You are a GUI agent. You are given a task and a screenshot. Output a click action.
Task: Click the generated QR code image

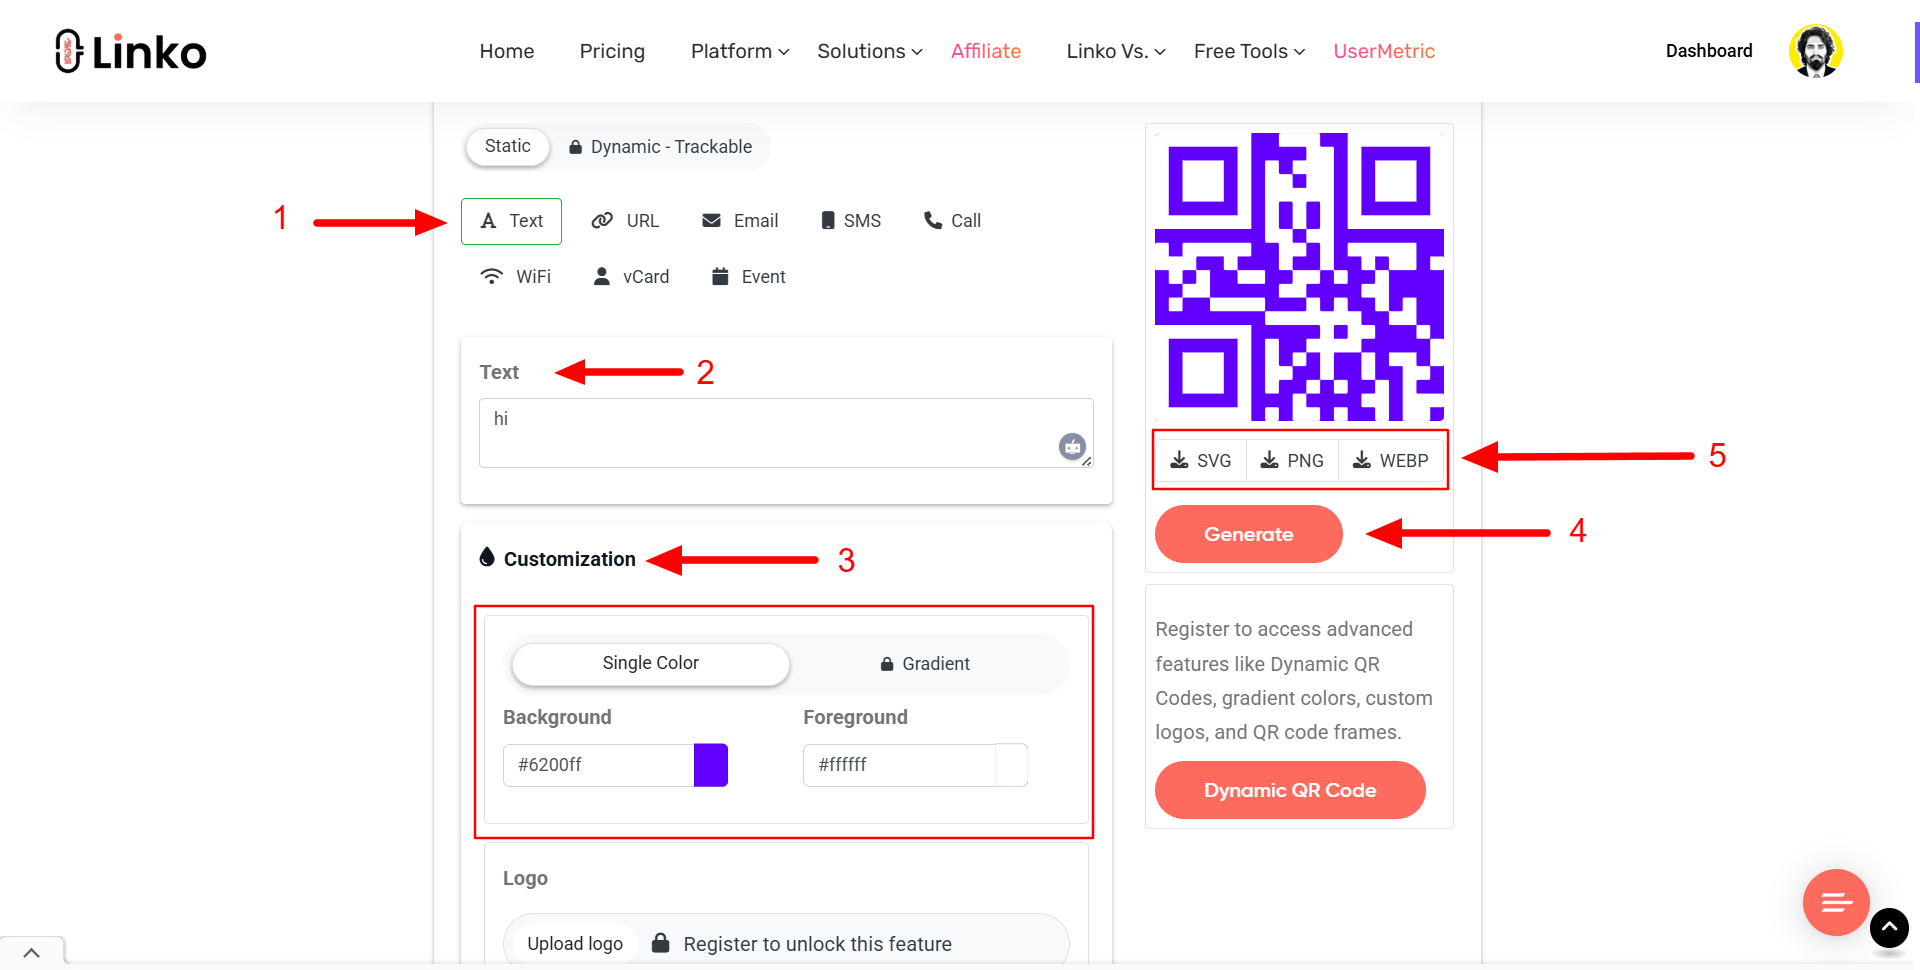click(1299, 276)
